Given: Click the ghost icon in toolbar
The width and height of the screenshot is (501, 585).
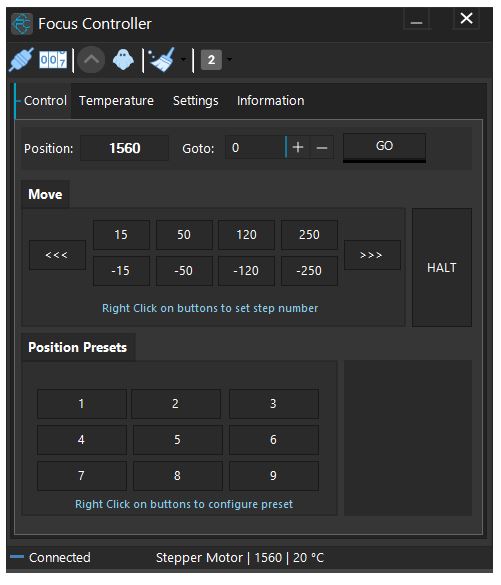Looking at the screenshot, I should coord(123,60).
